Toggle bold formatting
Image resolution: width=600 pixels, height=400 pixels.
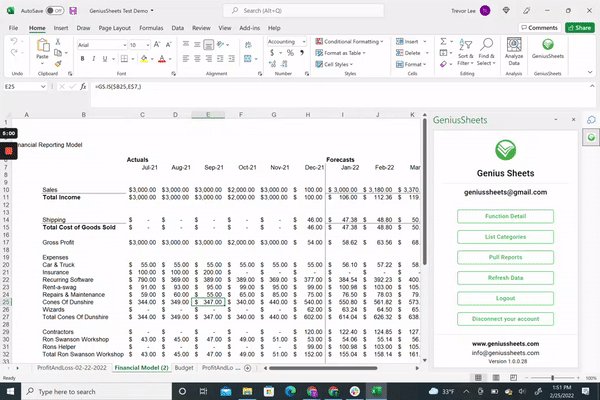click(82, 59)
